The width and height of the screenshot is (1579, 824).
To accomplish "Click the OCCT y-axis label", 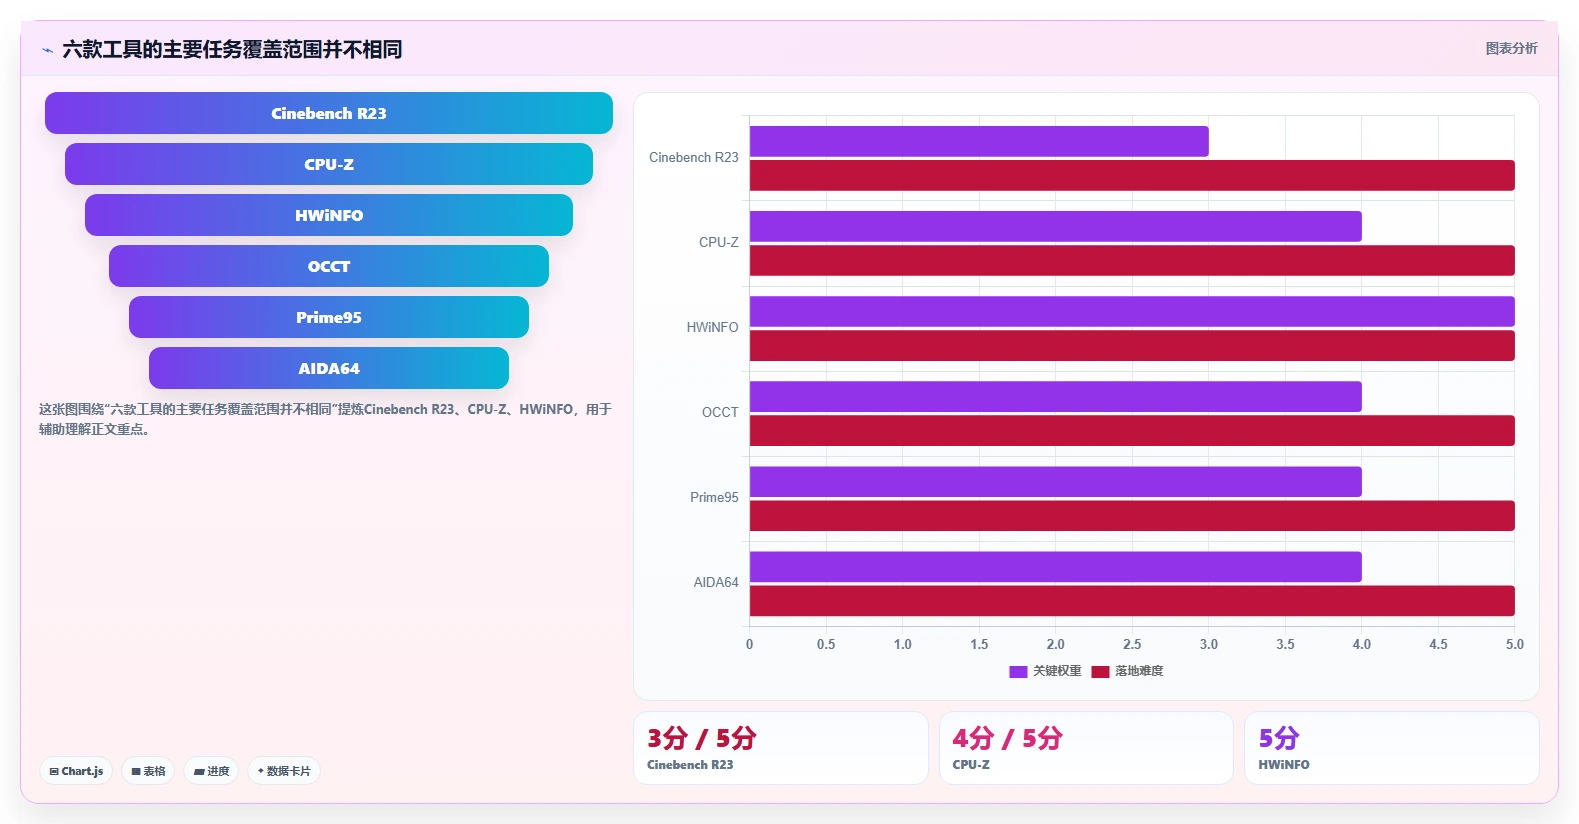I will [720, 412].
